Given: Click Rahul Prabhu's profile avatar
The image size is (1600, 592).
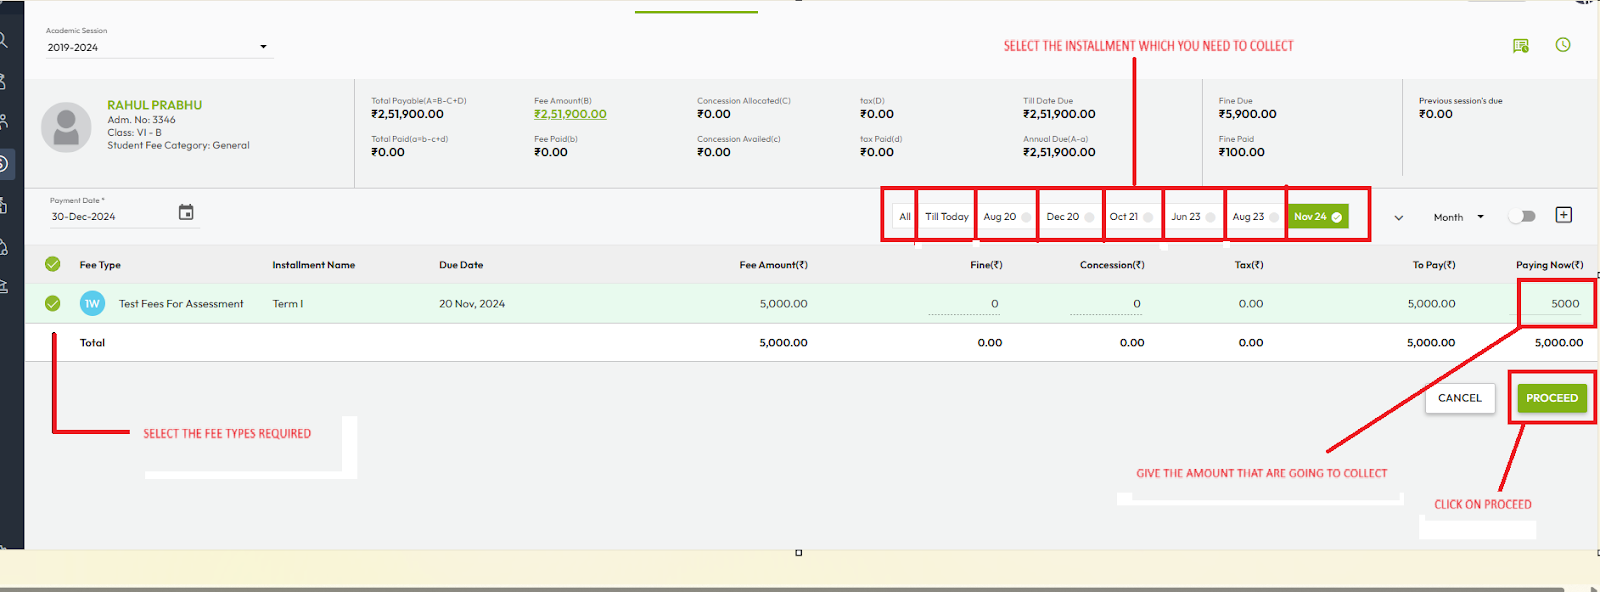Looking at the screenshot, I should (x=66, y=127).
